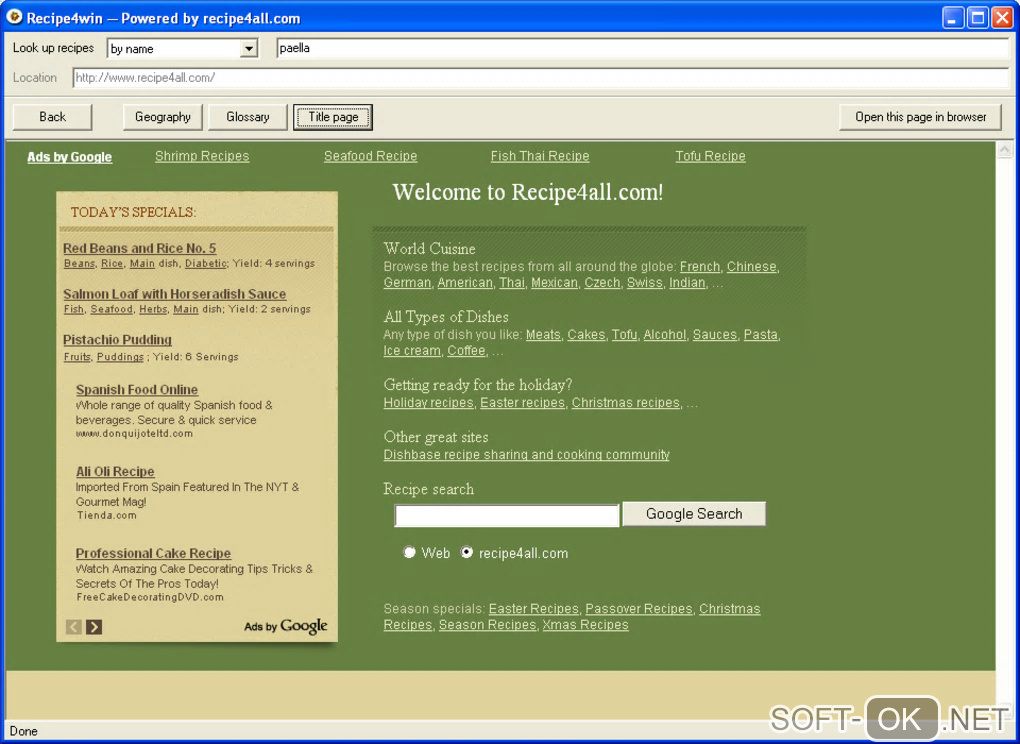This screenshot has height=744, width=1020.
Task: Open the Christmas recipes holiday link
Action: 626,403
